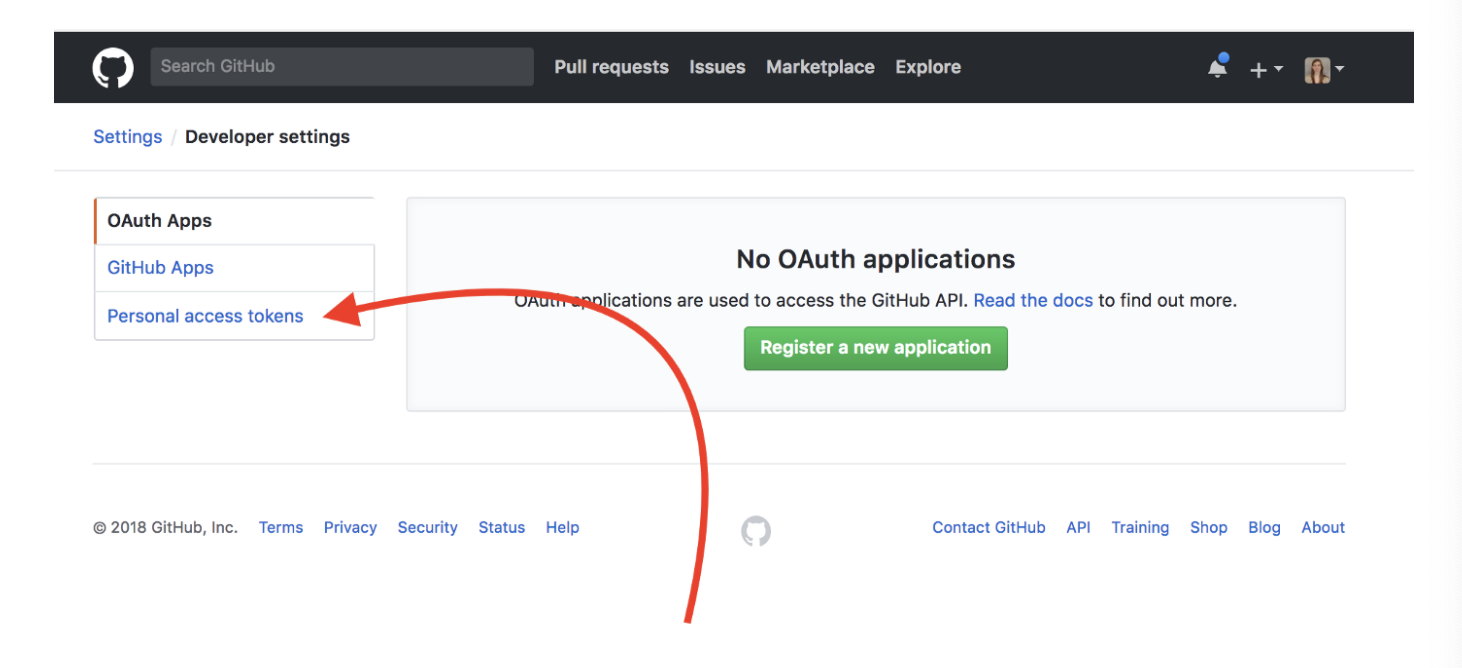Open the plus create-new dropdown
1462x668 pixels.
point(1265,69)
